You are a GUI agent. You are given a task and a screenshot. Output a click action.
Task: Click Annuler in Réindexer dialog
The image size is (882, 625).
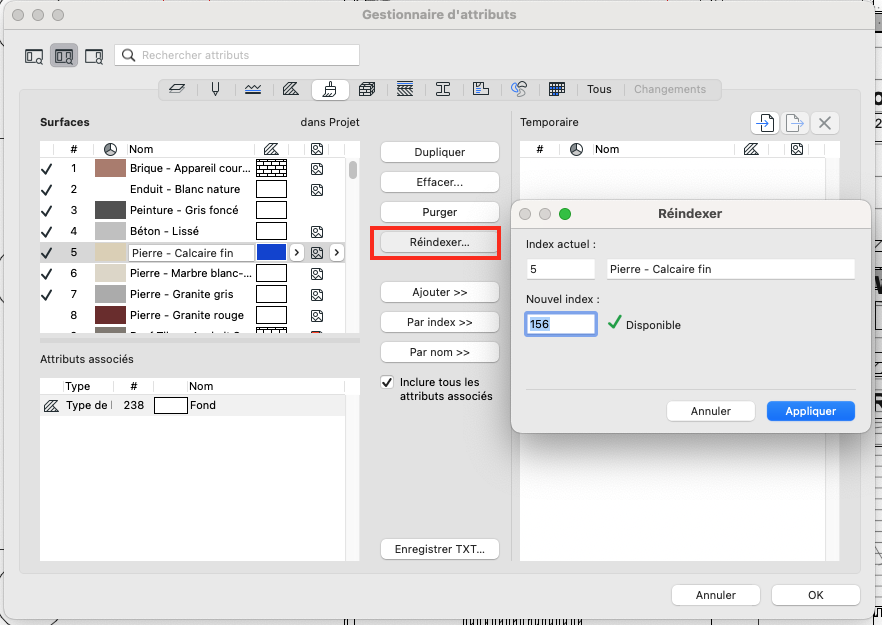pos(710,411)
